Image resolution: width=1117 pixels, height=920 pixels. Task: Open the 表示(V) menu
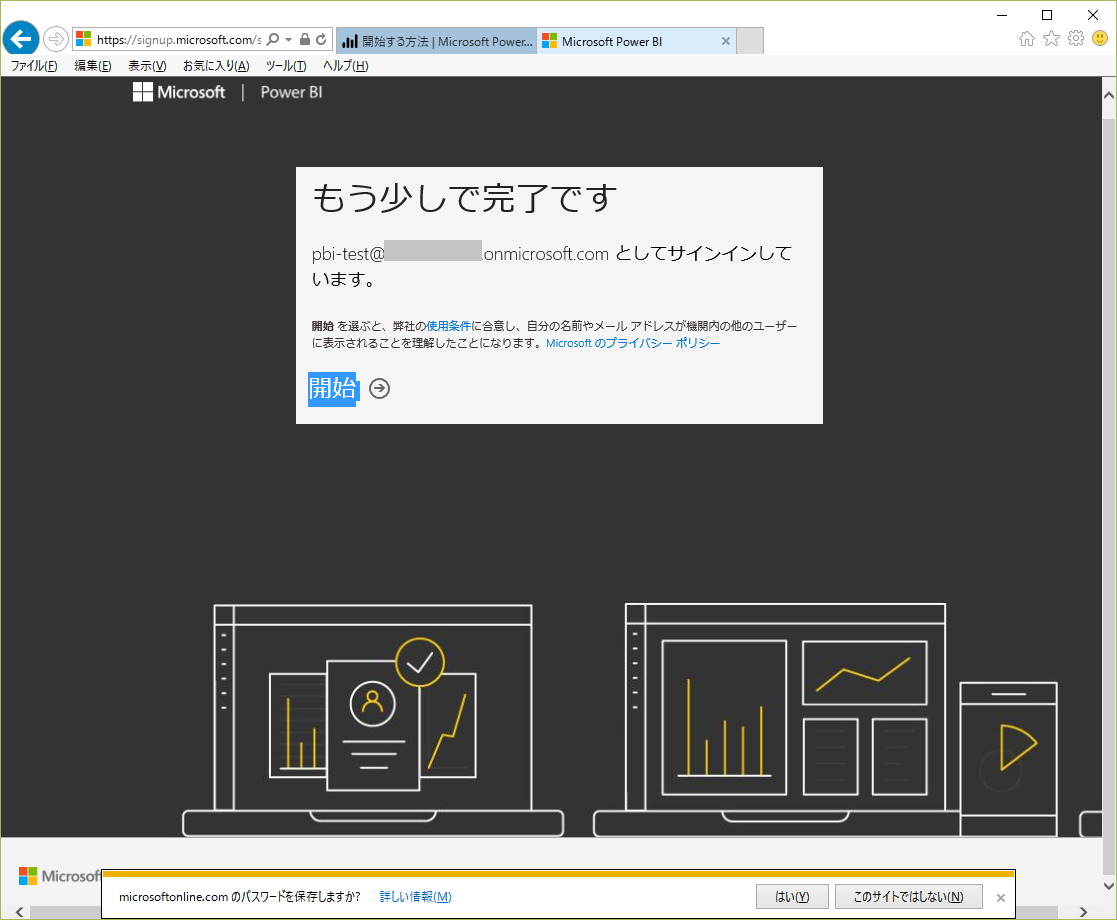click(147, 66)
